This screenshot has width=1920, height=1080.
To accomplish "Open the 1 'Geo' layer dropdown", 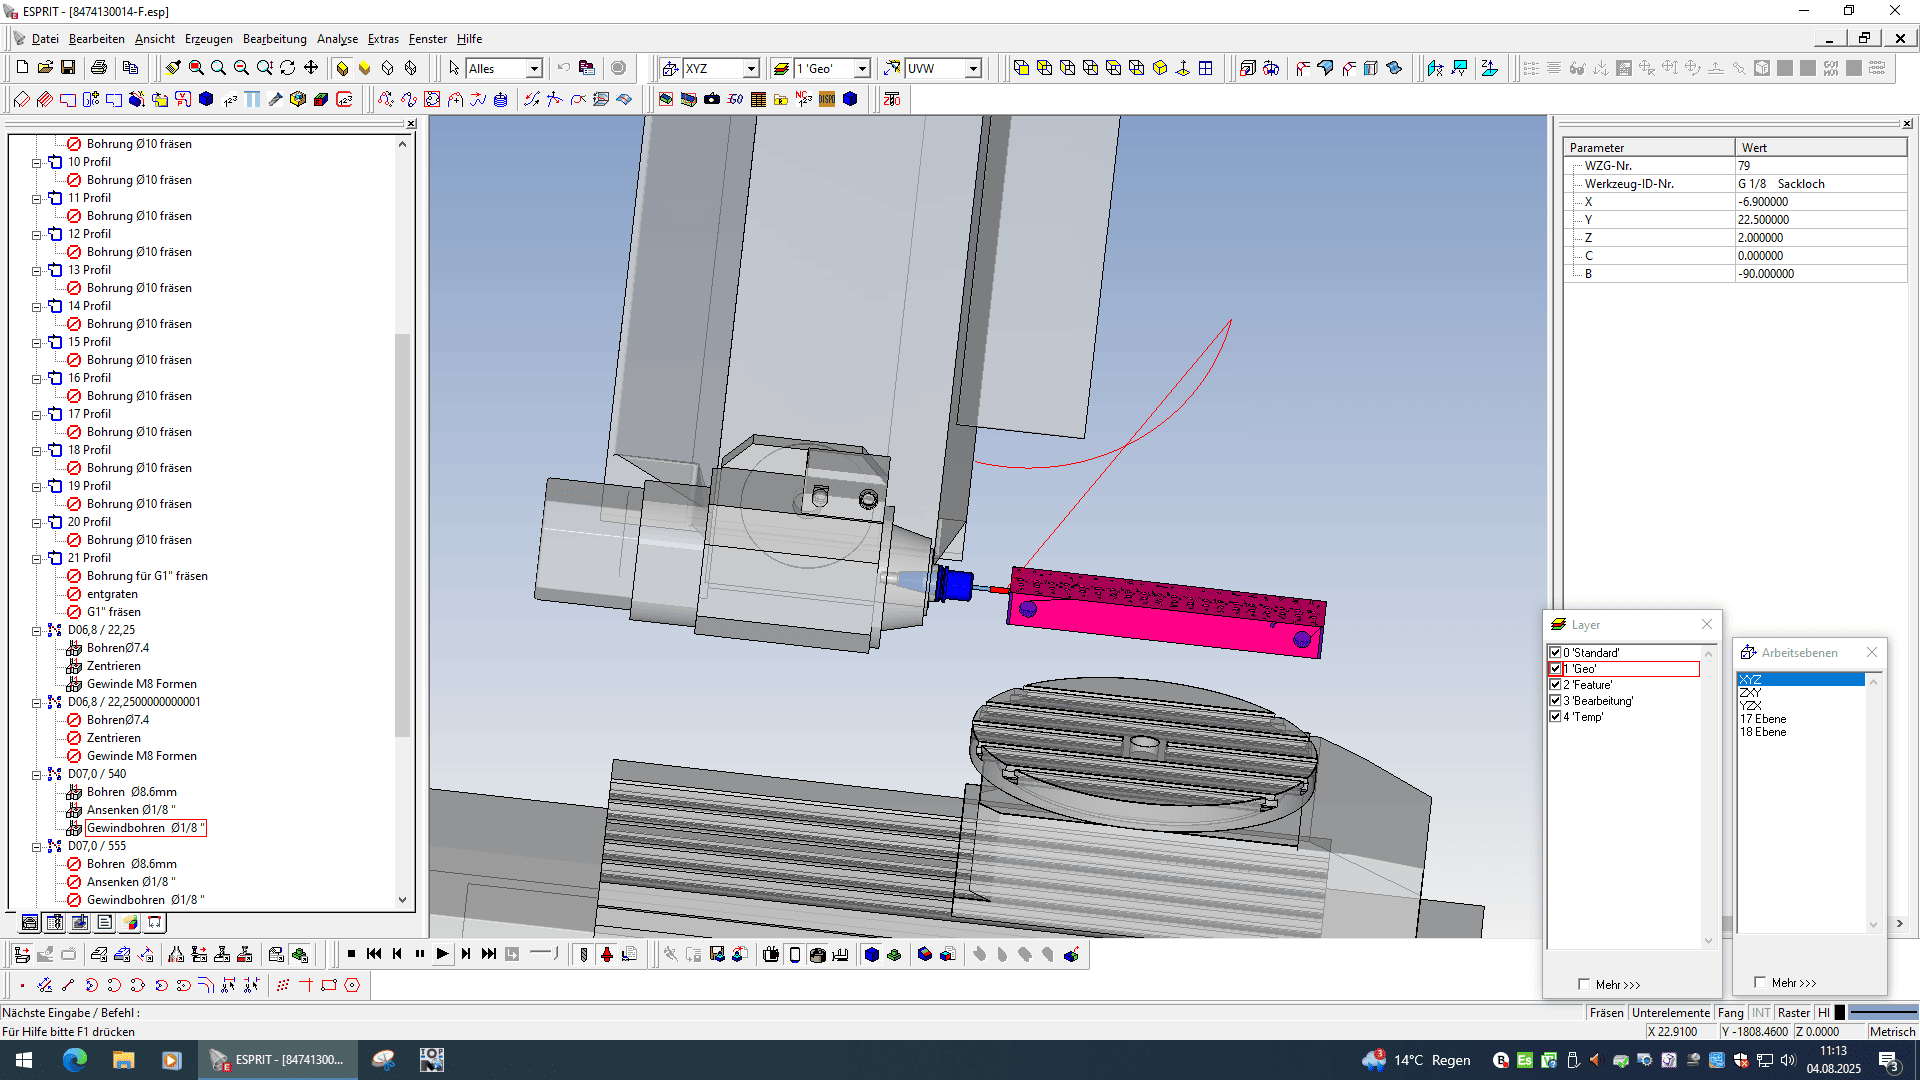I will coord(862,69).
